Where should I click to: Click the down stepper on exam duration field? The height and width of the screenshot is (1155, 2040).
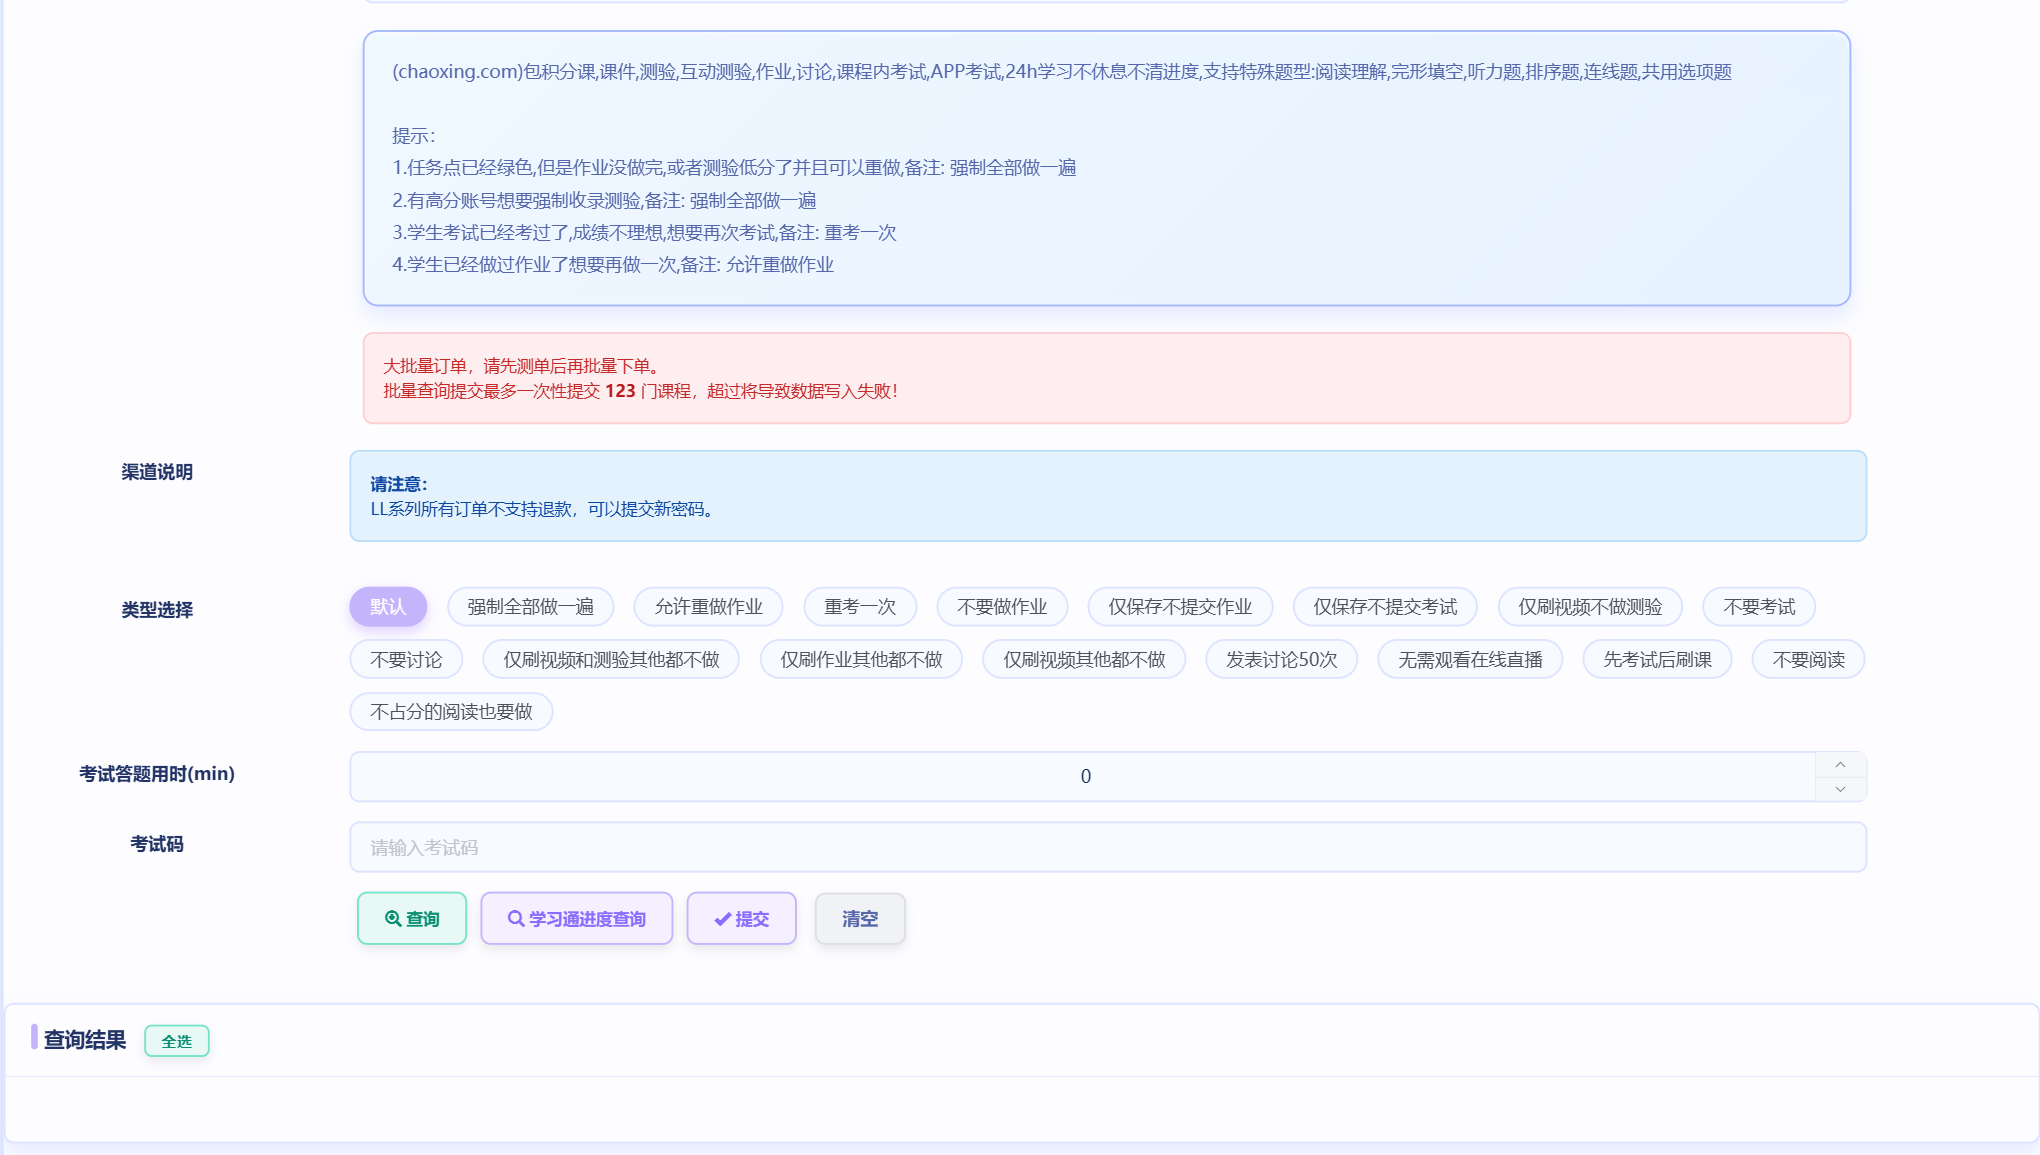[x=1838, y=789]
